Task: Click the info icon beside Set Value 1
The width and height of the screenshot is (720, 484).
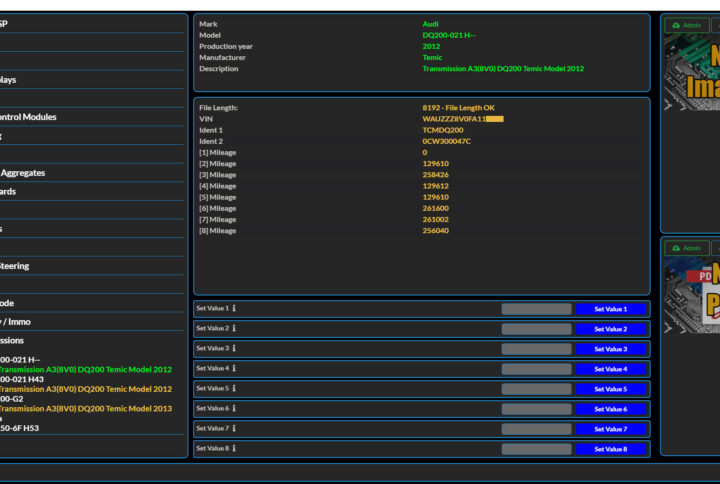Action: tap(234, 309)
